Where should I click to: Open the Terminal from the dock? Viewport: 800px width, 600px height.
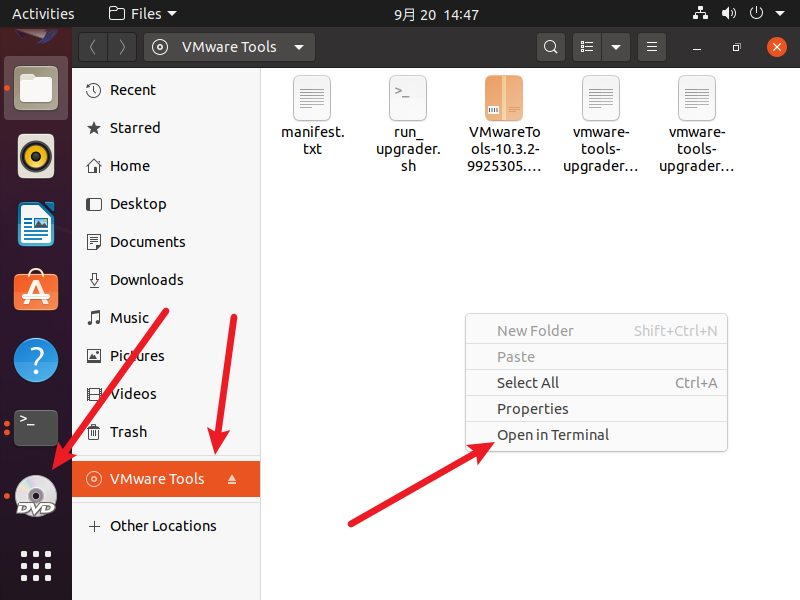(x=36, y=428)
